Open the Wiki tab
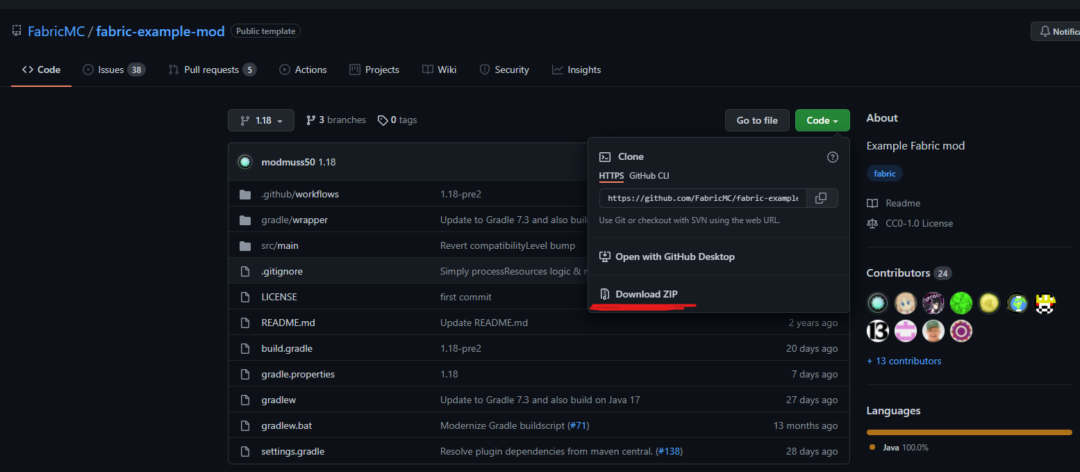 (439, 70)
